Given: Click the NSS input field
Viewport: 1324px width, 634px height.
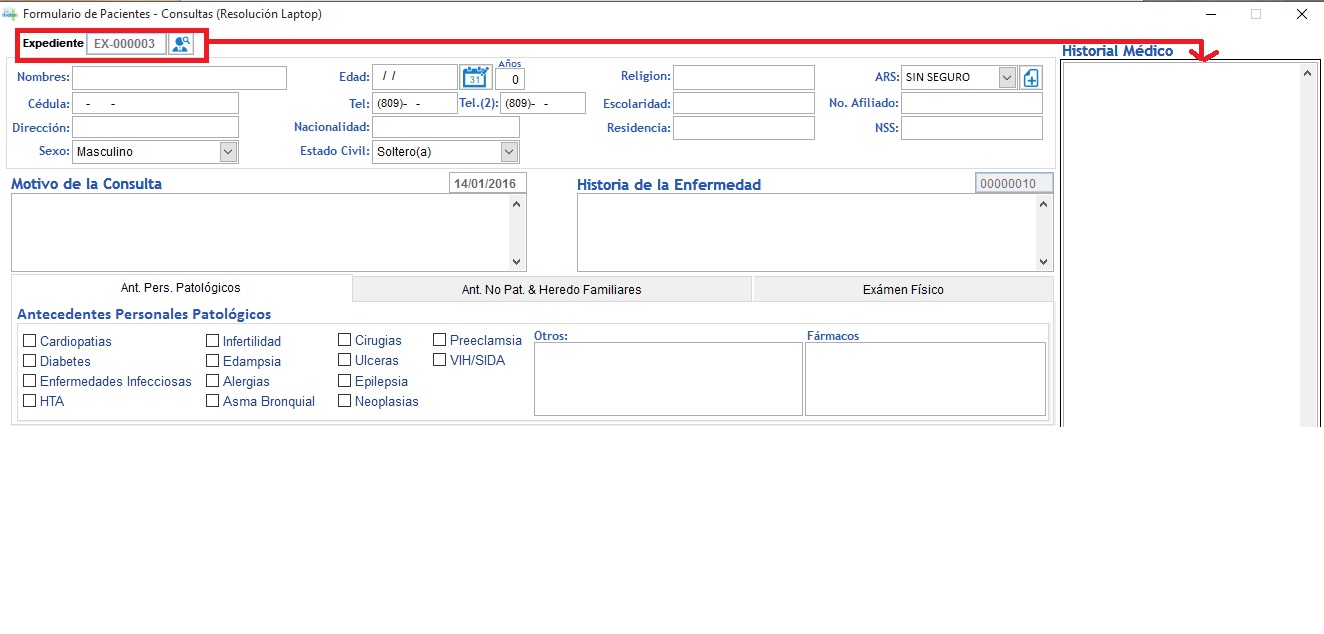Looking at the screenshot, I should [972, 128].
